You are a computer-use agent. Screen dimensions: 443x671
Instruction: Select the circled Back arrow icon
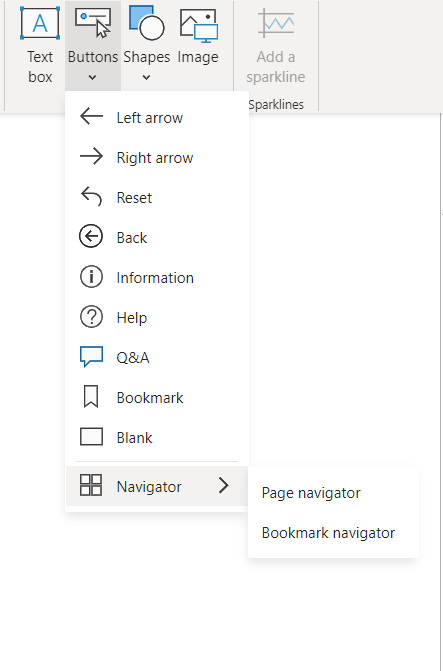91,236
